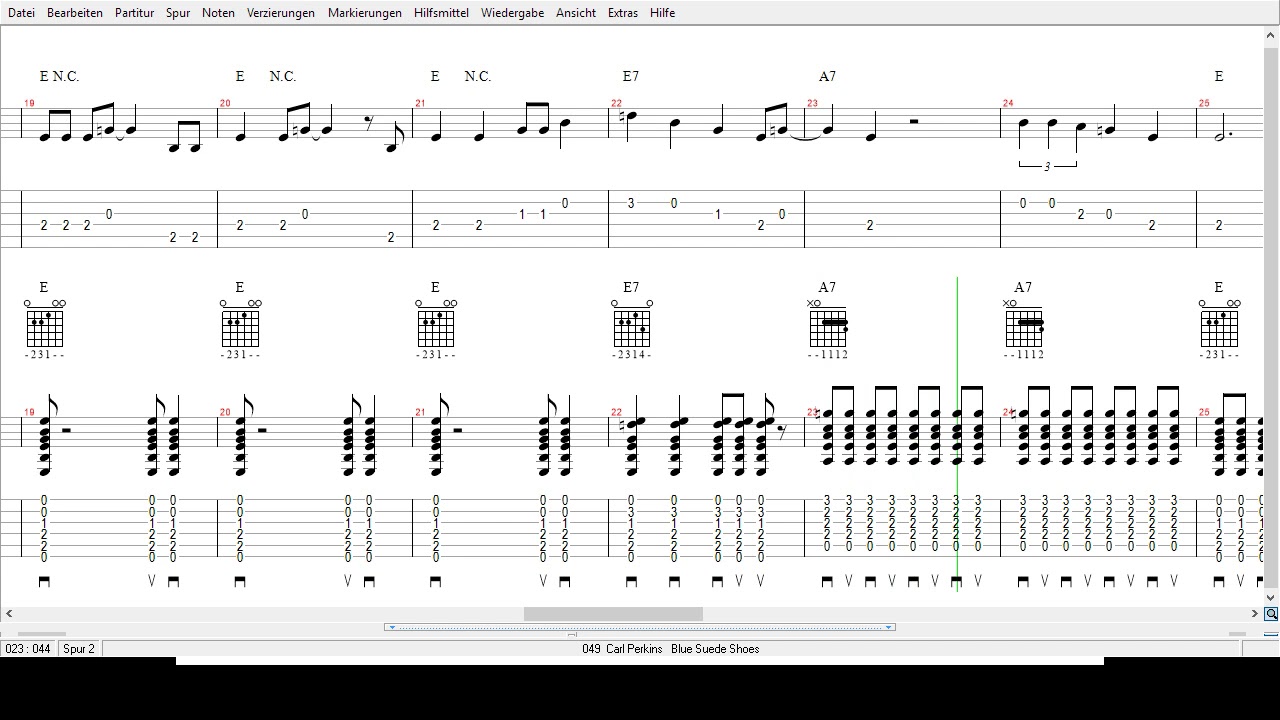The image size is (1280, 720).
Task: Open the Datei menu
Action: pyautogui.click(x=21, y=13)
